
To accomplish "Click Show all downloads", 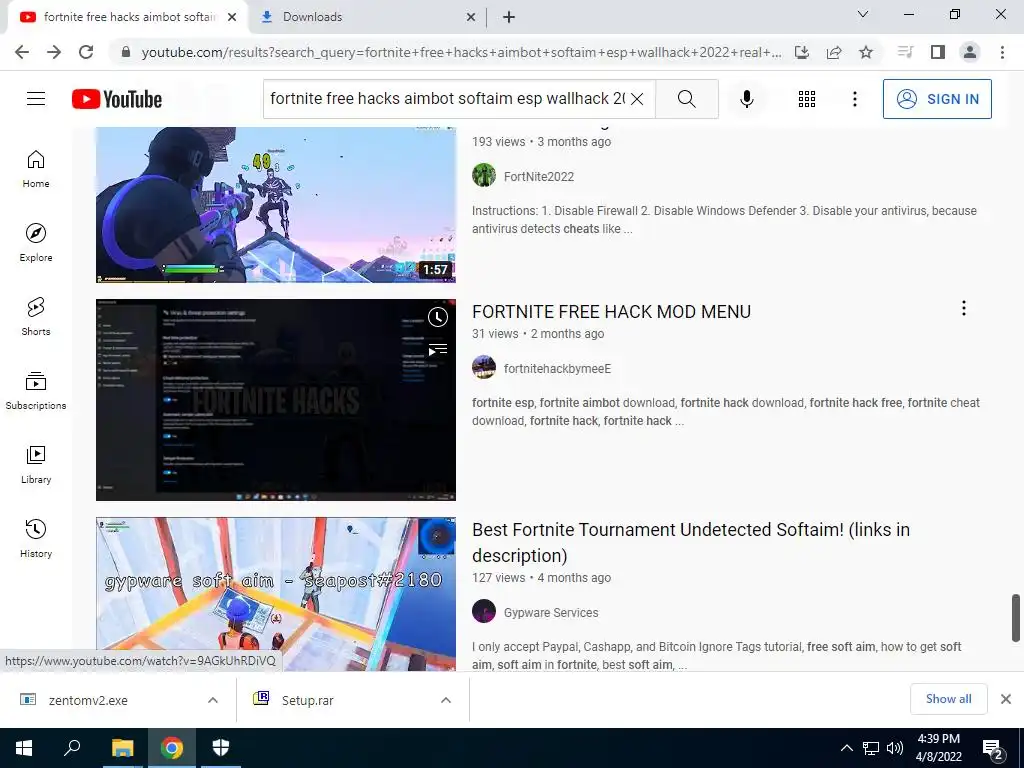I will [948, 699].
